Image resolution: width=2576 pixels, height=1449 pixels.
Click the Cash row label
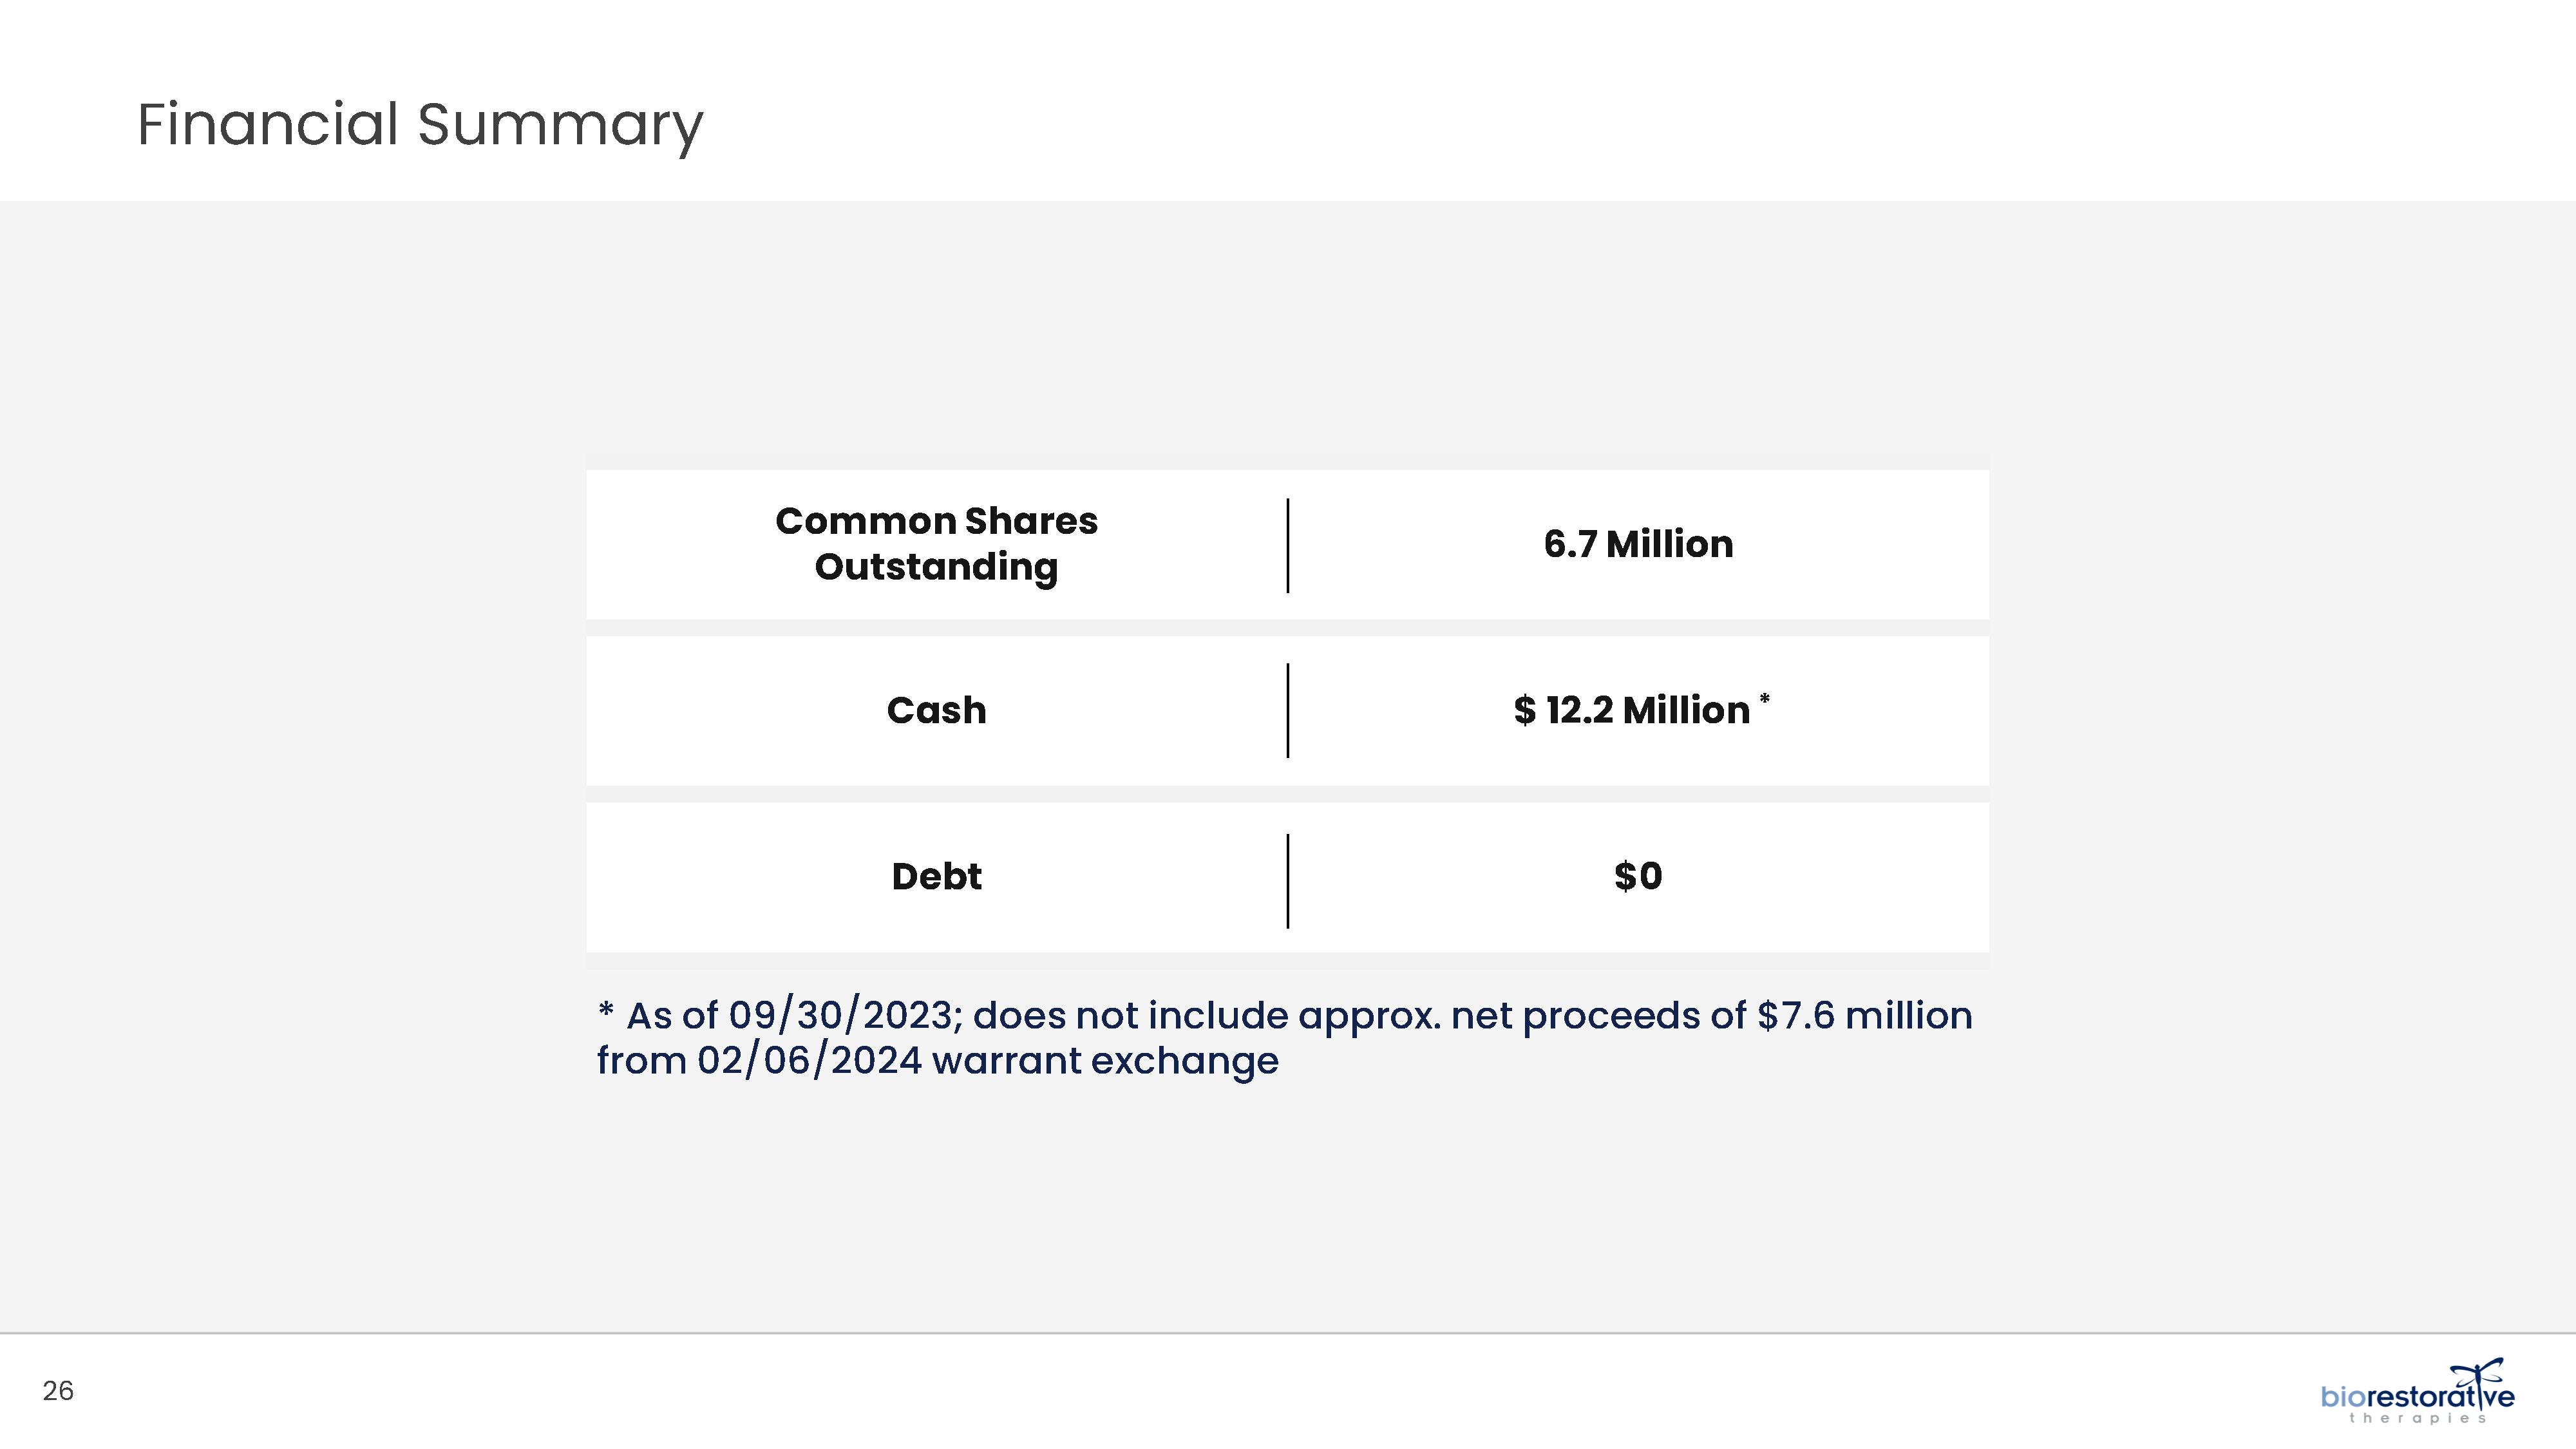pos(936,710)
